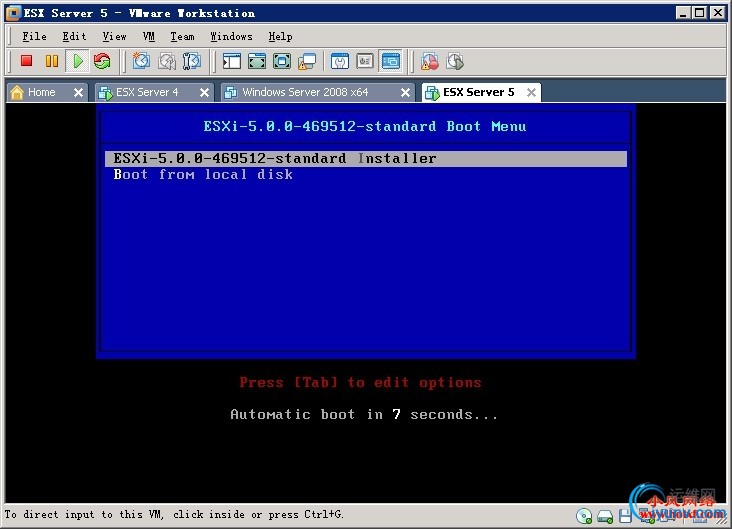Screen dimensions: 732x529
Task: Open the VM menu
Action: coord(149,36)
